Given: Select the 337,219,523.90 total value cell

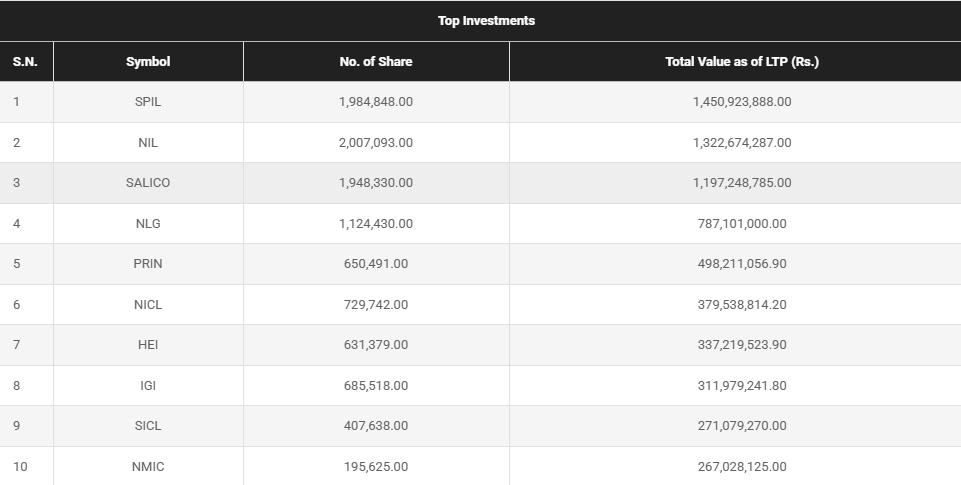Looking at the screenshot, I should [x=742, y=345].
